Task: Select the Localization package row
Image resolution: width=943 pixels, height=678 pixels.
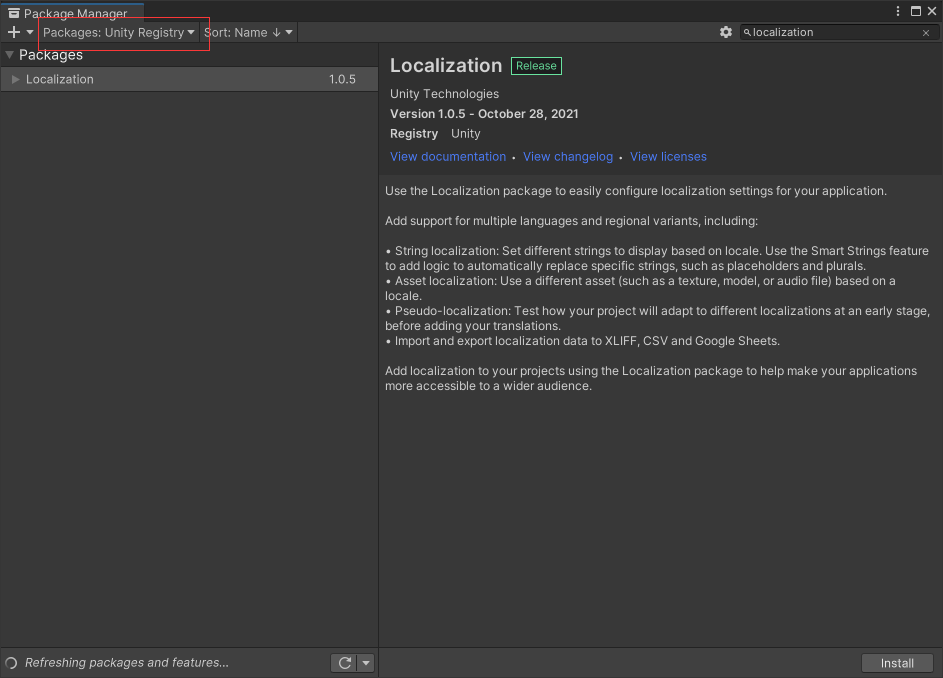Action: click(189, 79)
